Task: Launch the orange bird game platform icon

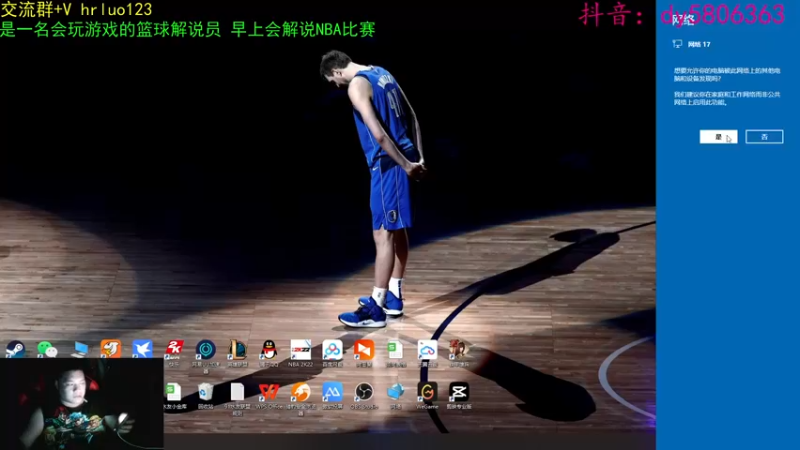Action: (111, 349)
